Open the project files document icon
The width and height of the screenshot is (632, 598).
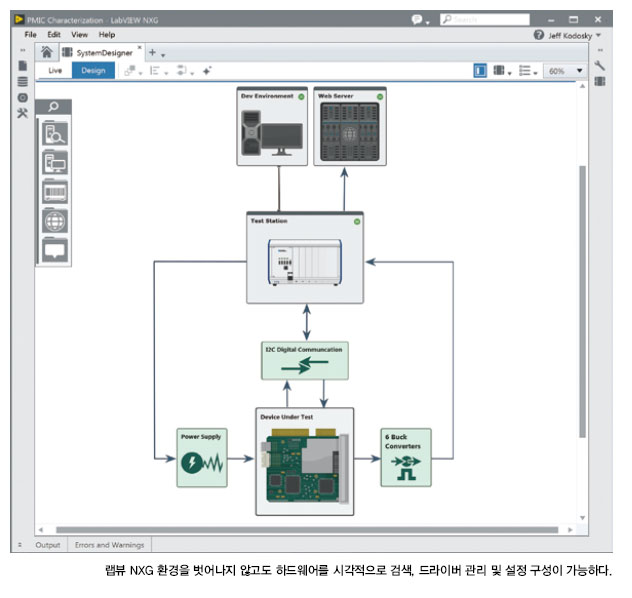coord(23,66)
